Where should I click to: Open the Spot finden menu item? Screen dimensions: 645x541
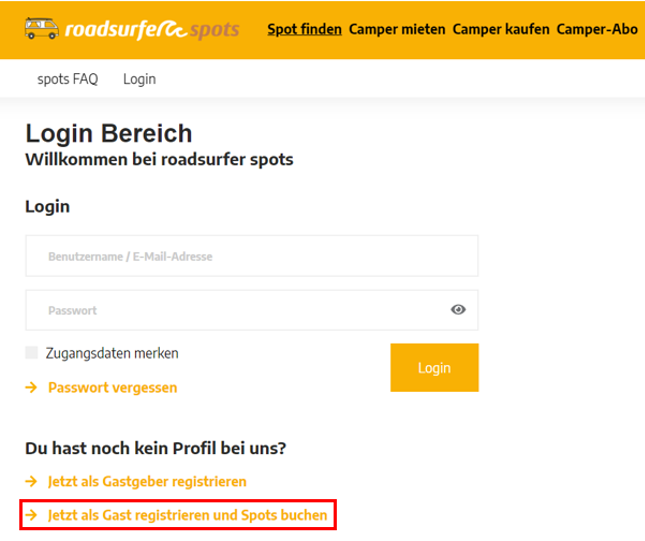304,29
